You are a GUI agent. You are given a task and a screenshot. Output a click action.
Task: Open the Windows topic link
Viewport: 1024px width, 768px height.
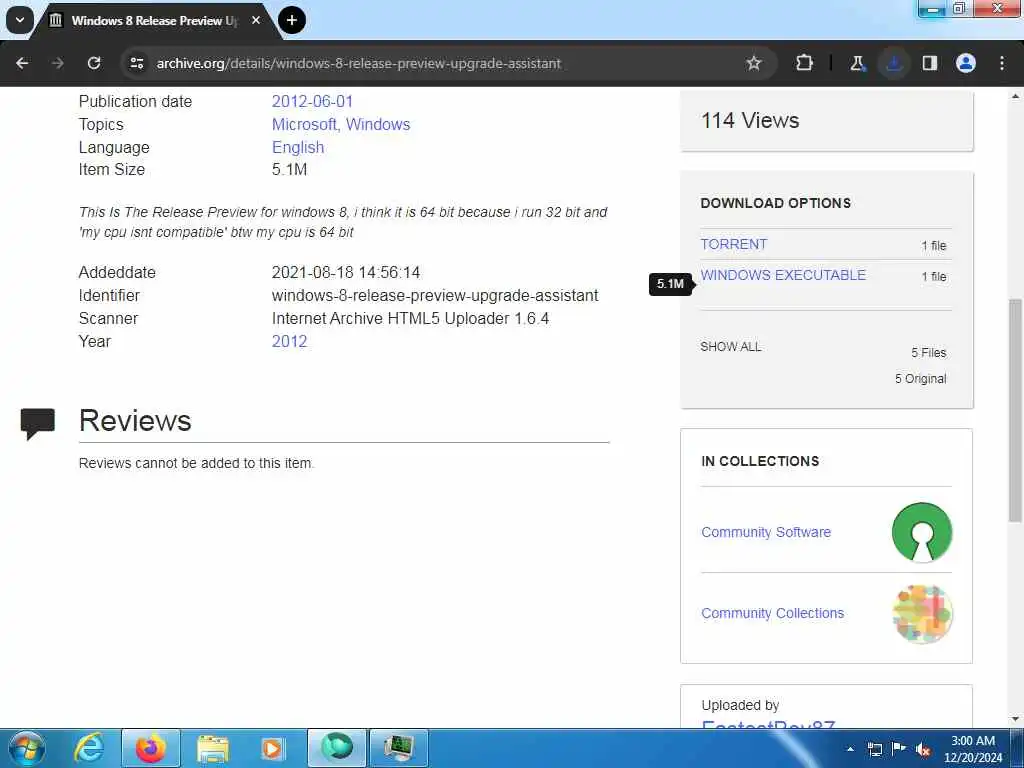coord(378,125)
